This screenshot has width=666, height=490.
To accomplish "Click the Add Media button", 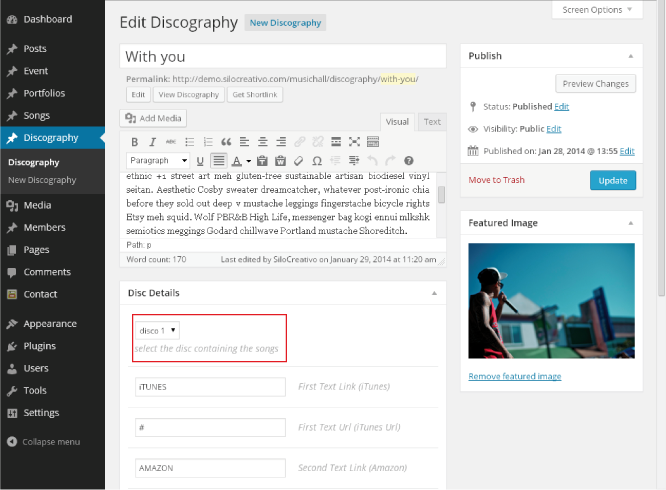I will tap(153, 118).
